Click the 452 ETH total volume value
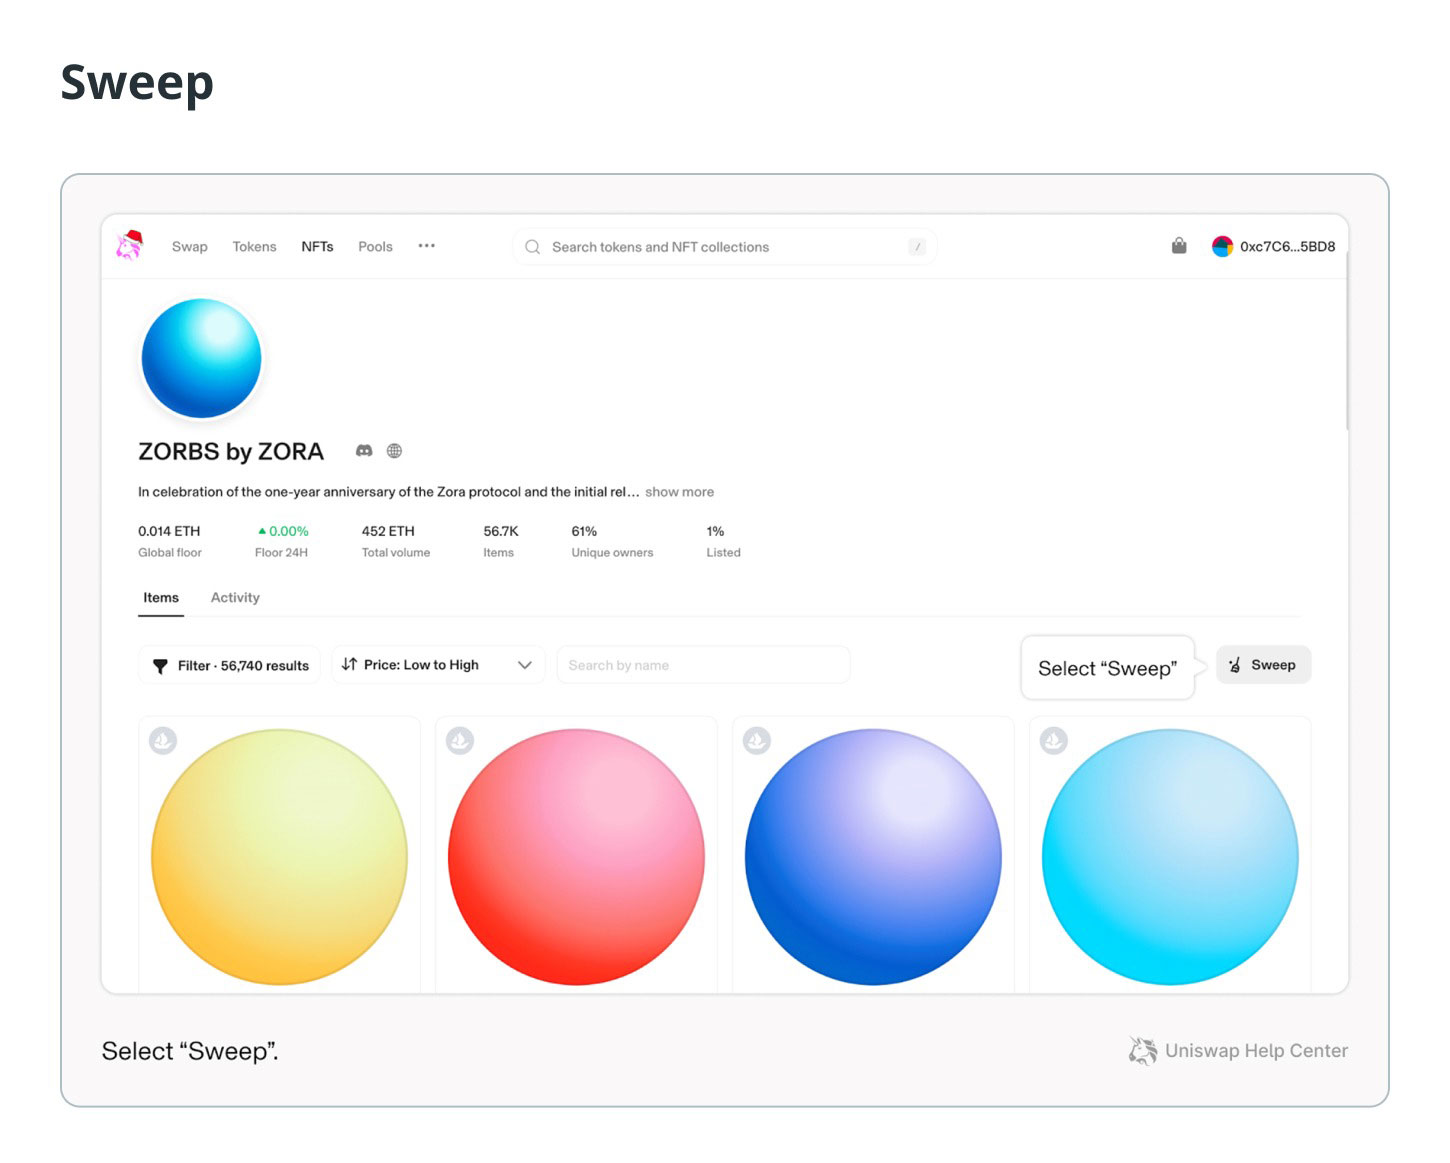Screen dimensions: 1450x1163 pyautogui.click(x=388, y=531)
